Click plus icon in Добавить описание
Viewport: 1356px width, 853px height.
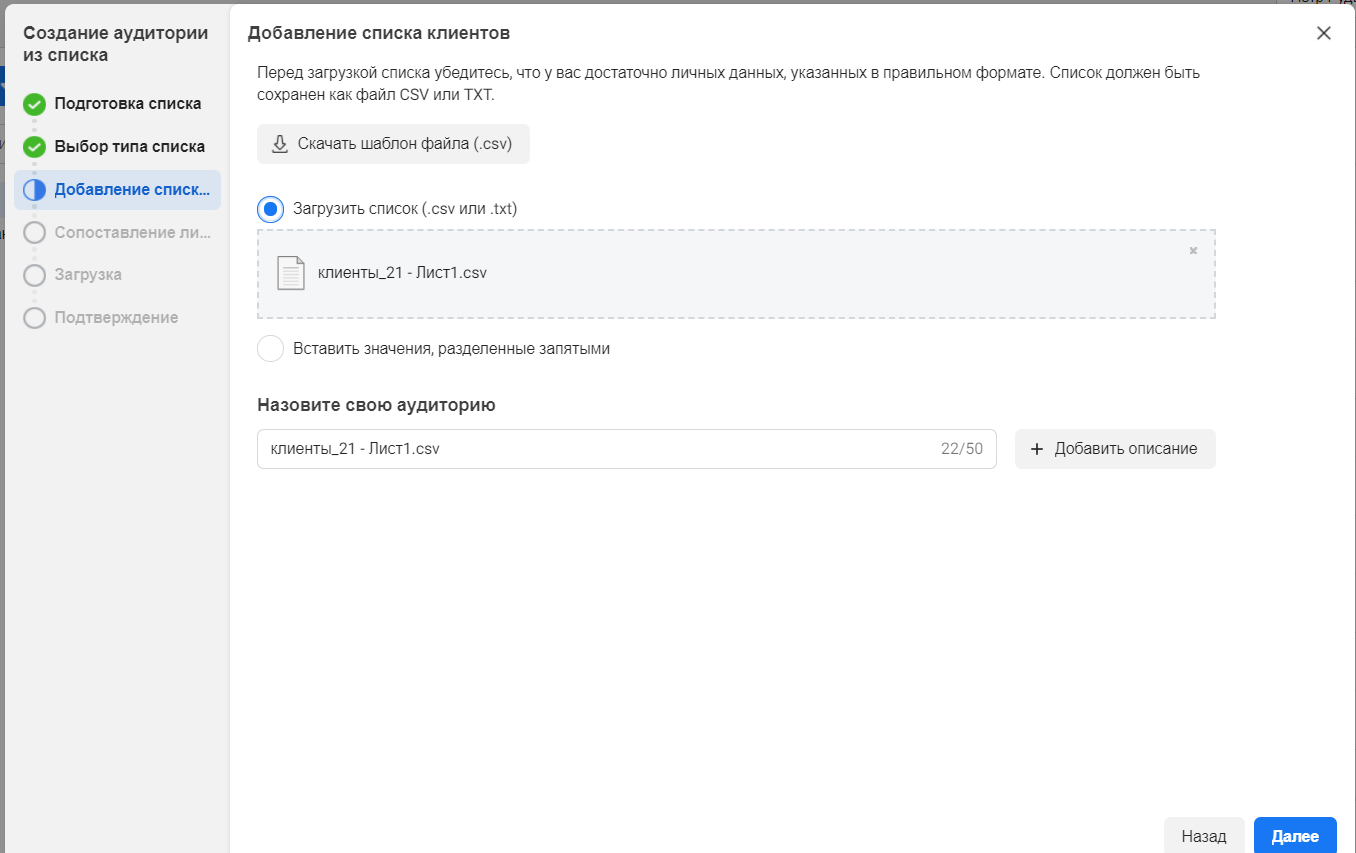coord(1037,449)
